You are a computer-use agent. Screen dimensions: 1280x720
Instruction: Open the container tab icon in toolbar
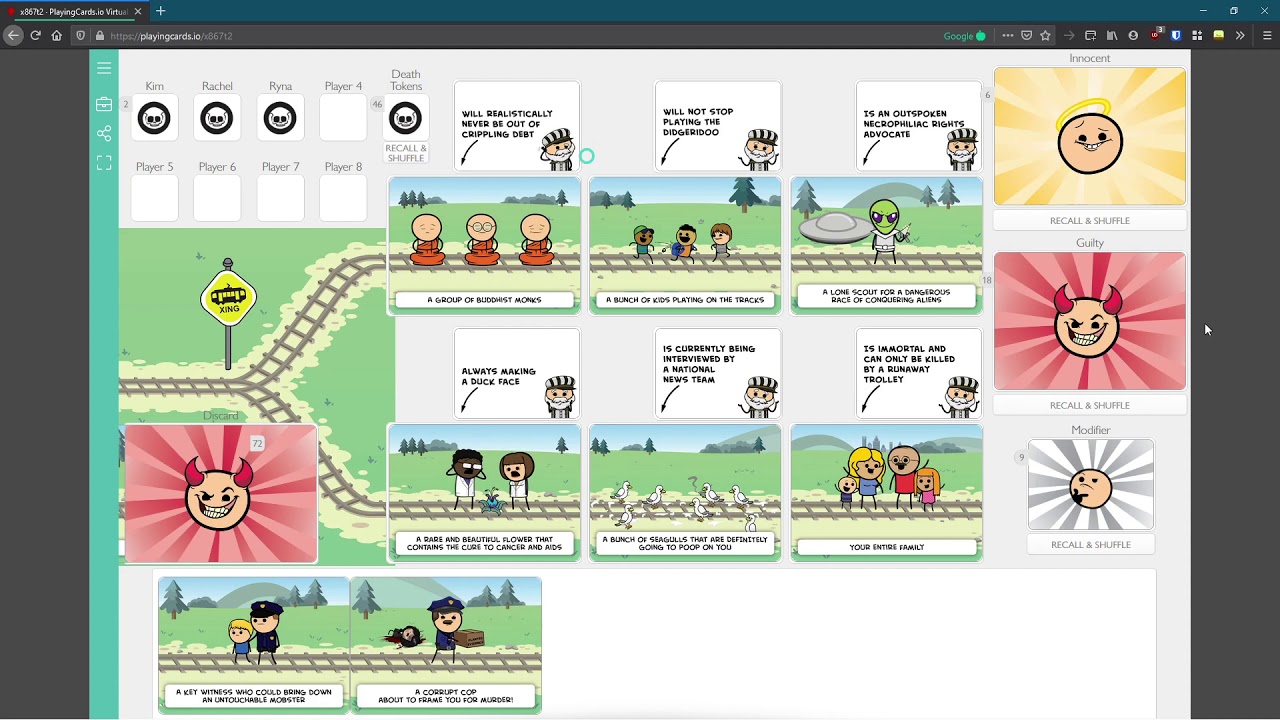coord(1091,35)
